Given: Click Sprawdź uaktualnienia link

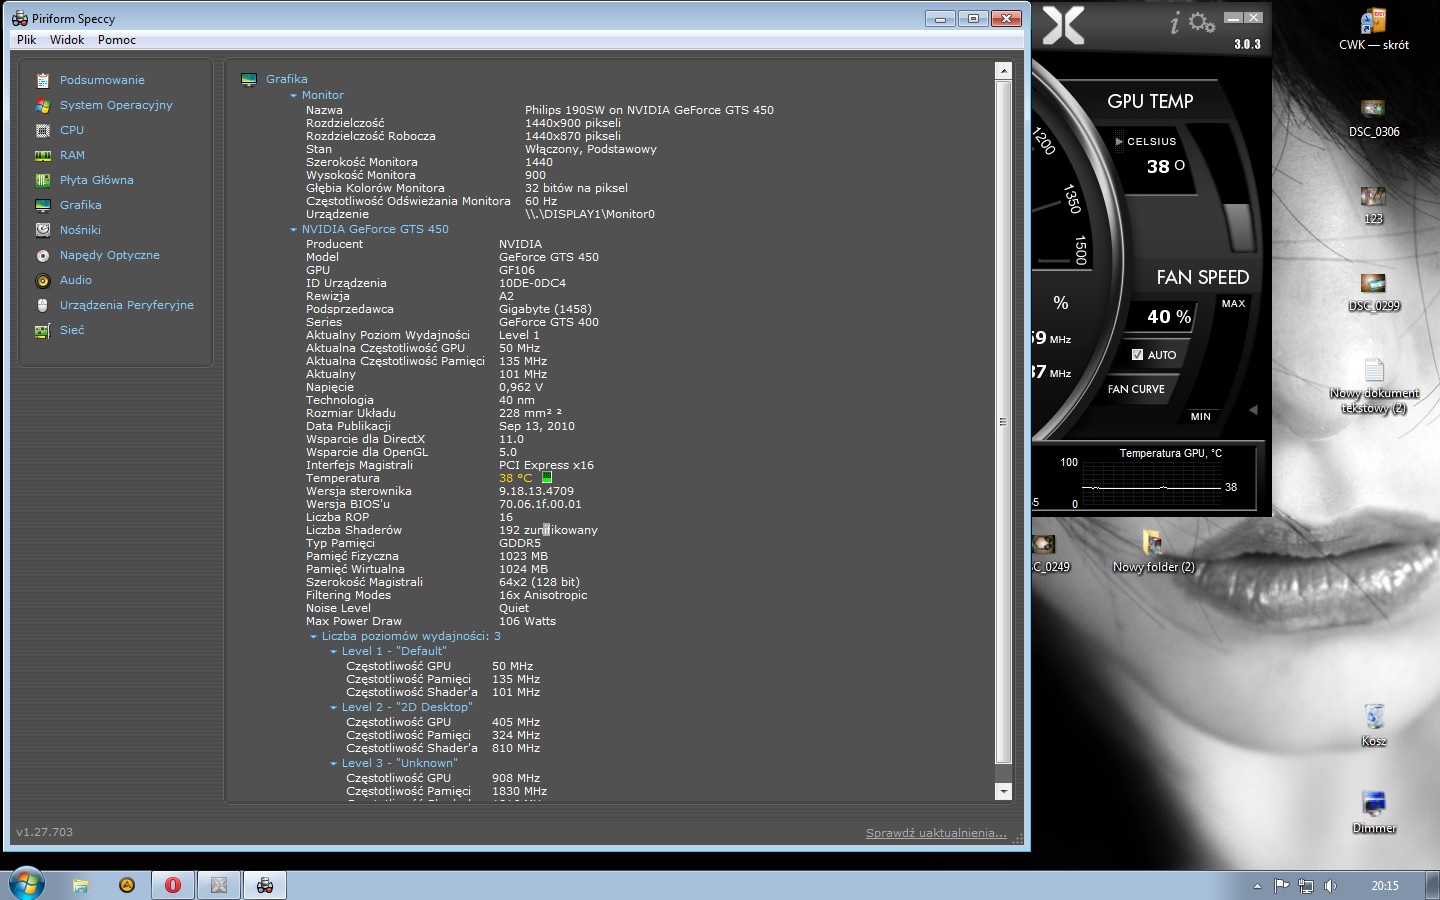Looking at the screenshot, I should pyautogui.click(x=936, y=833).
